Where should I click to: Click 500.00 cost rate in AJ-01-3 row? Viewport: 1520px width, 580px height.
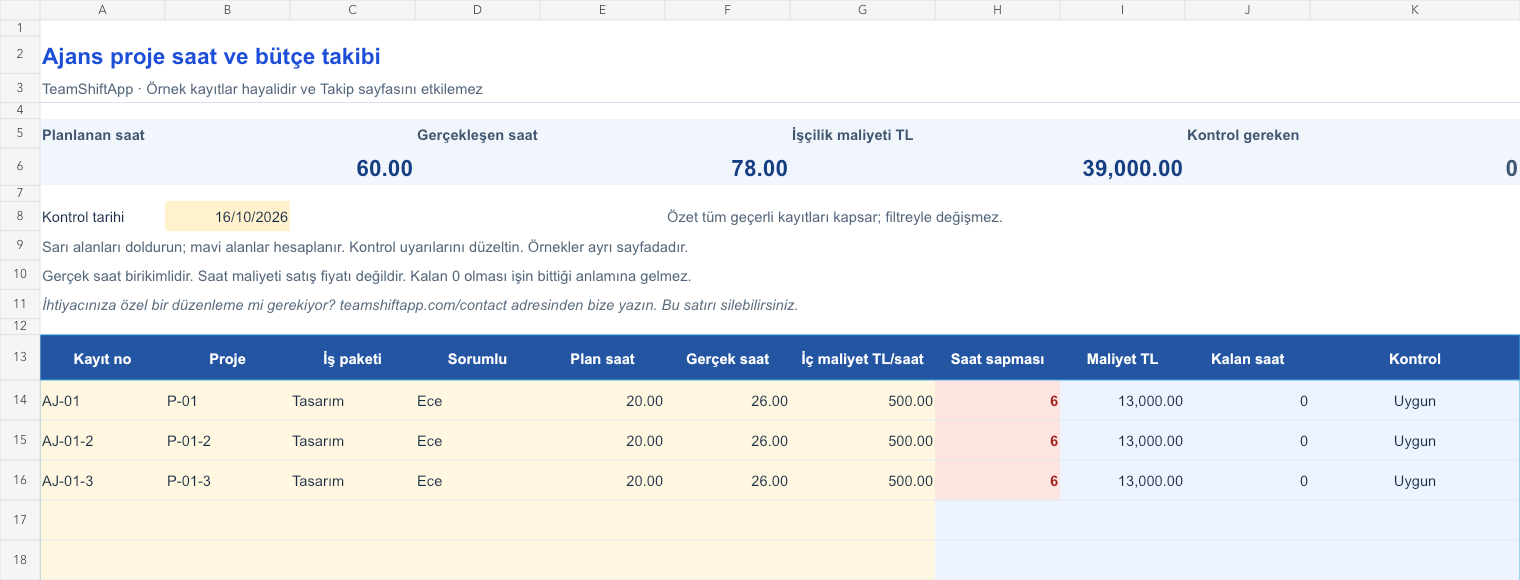click(862, 481)
